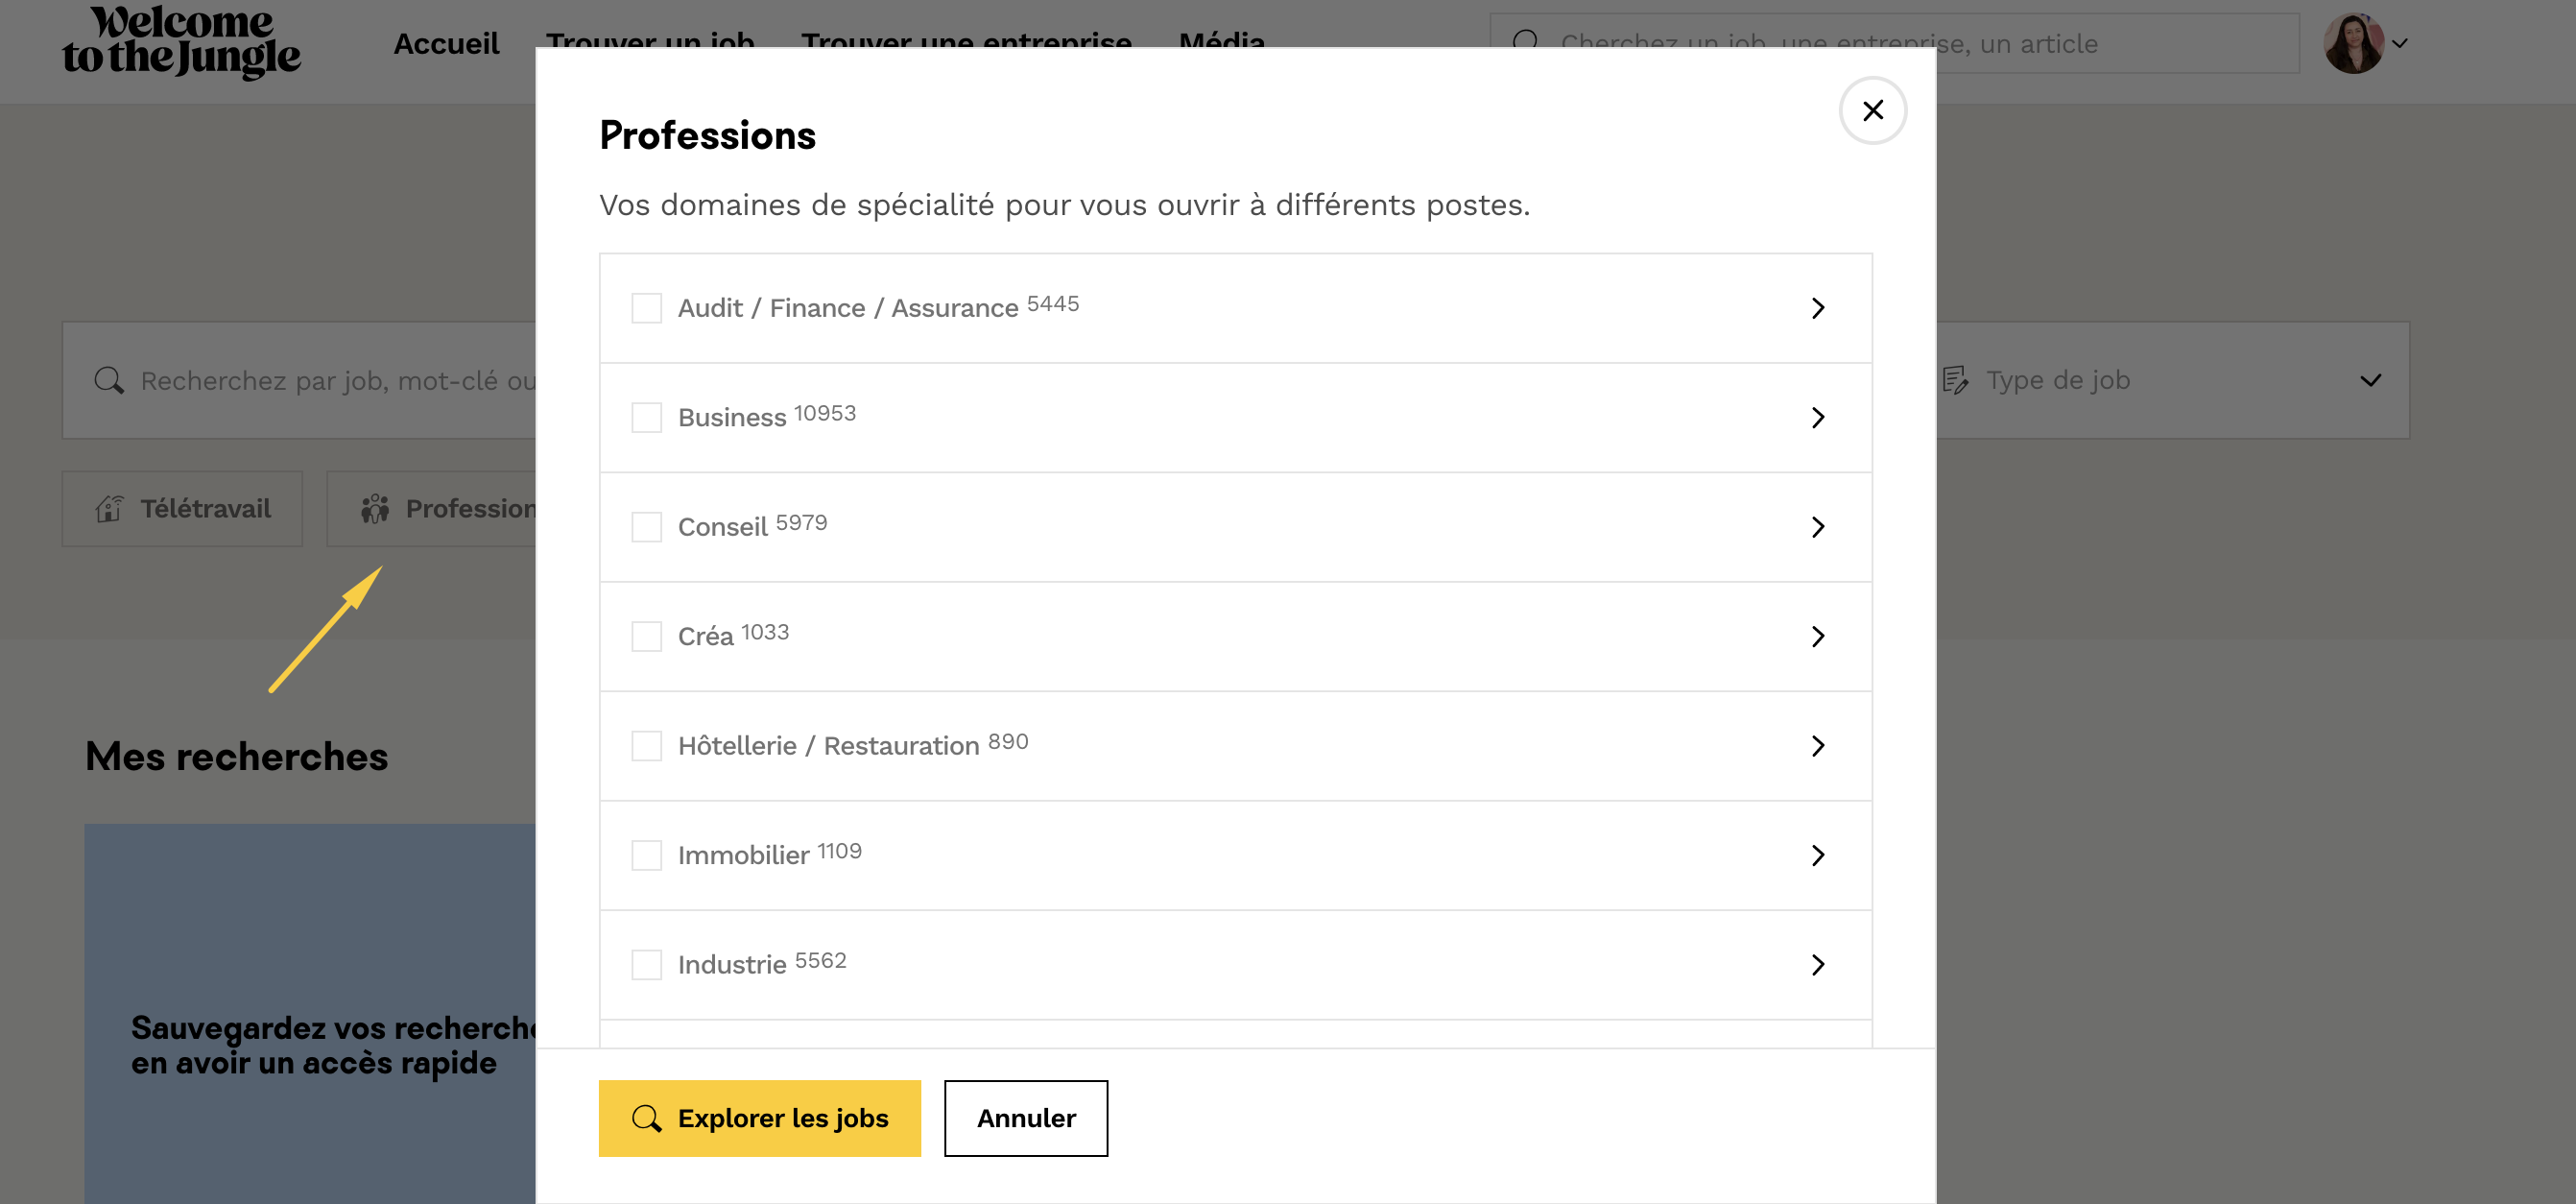This screenshot has width=2576, height=1204.
Task: Go to the Accueil menu item
Action: pos(446,44)
